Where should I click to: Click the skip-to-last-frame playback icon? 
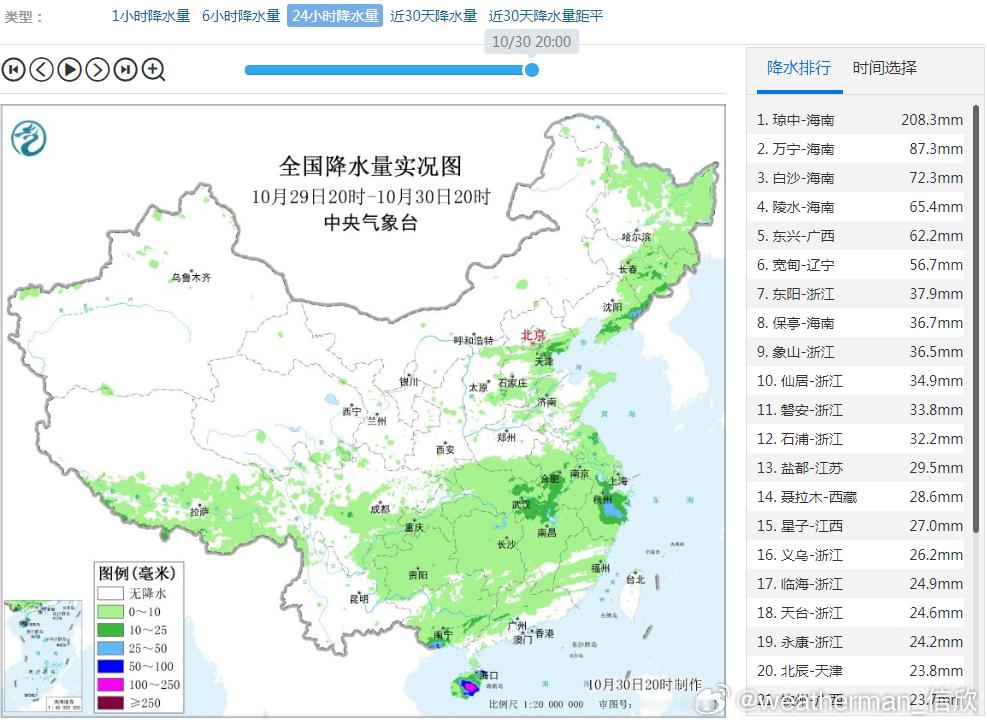pyautogui.click(x=125, y=70)
